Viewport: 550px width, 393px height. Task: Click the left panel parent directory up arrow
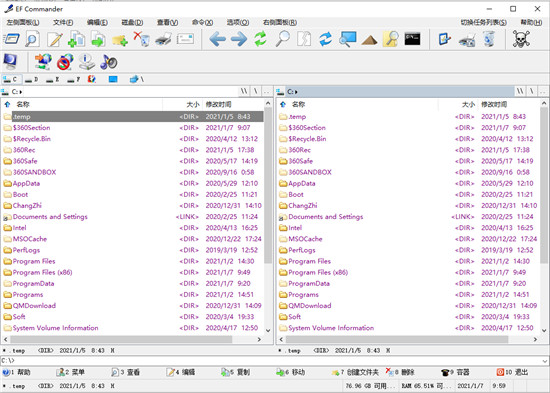pyautogui.click(x=7, y=104)
